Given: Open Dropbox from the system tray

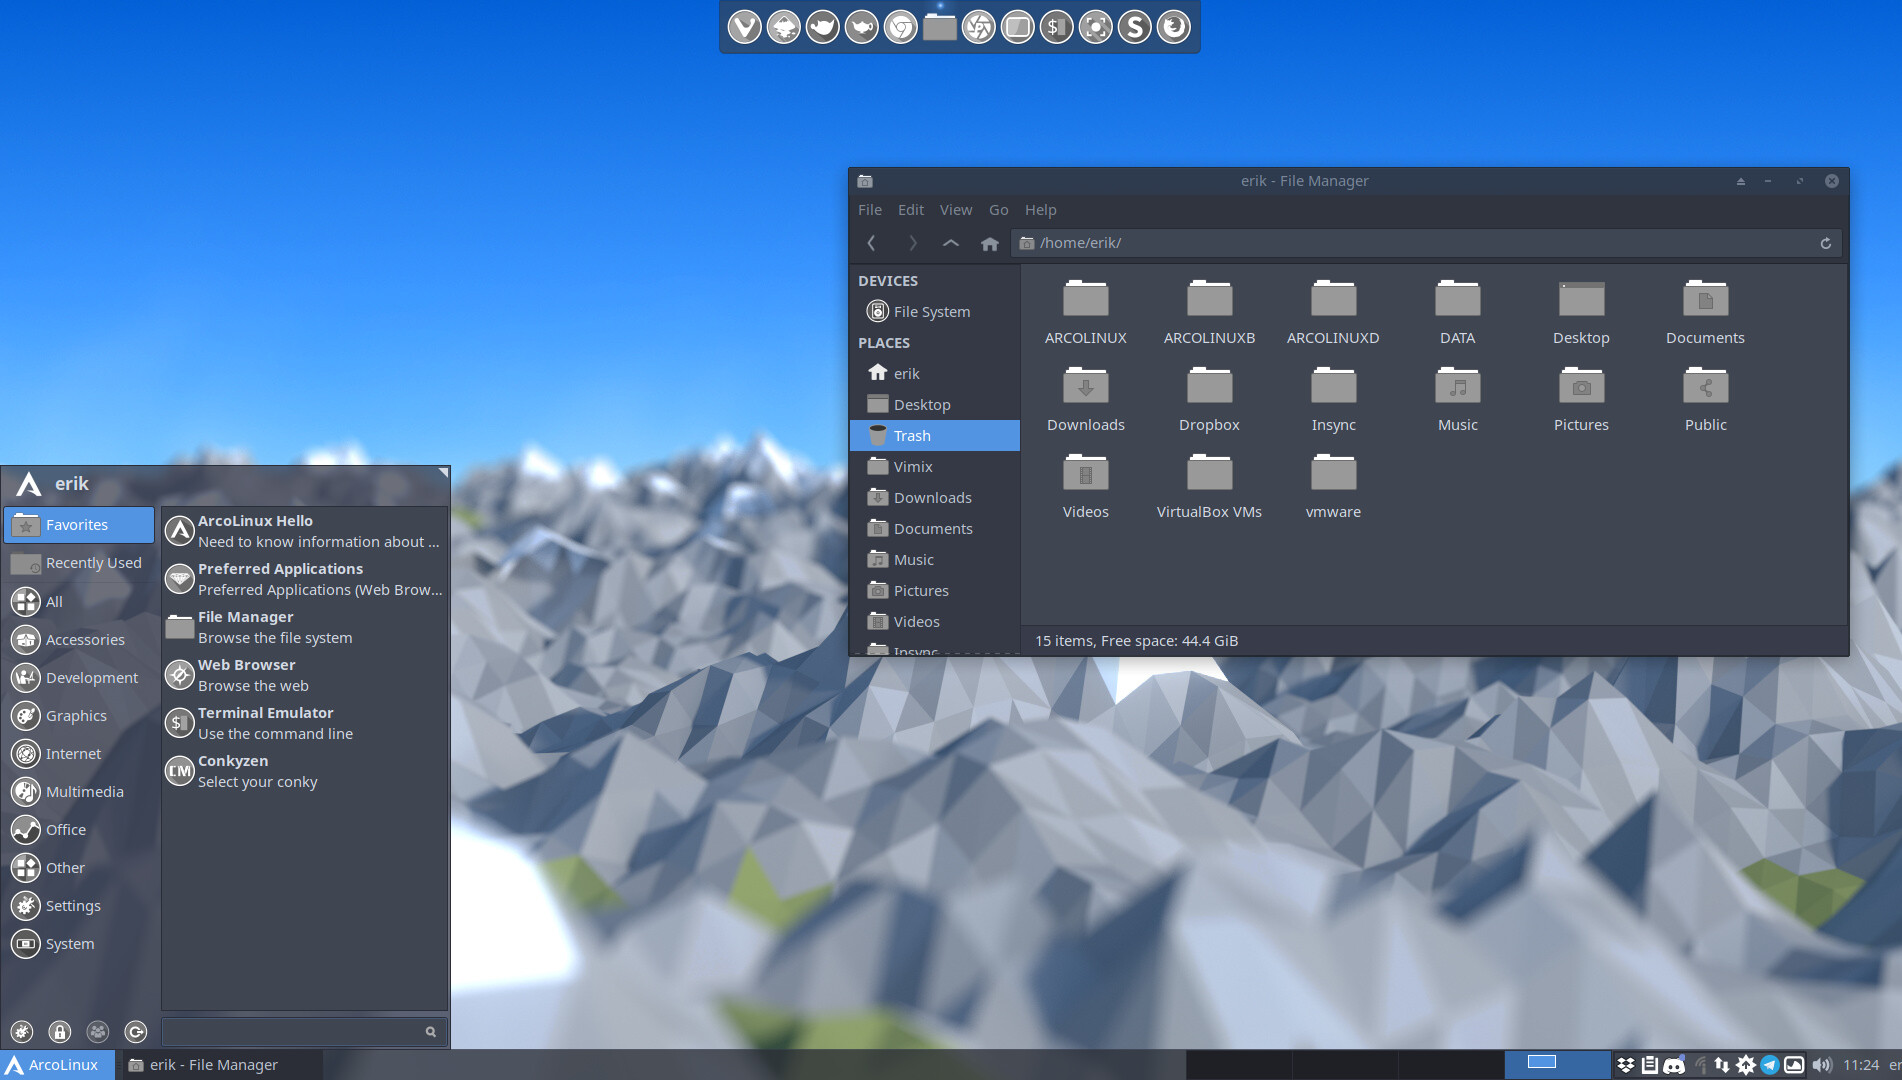Looking at the screenshot, I should point(1627,1065).
